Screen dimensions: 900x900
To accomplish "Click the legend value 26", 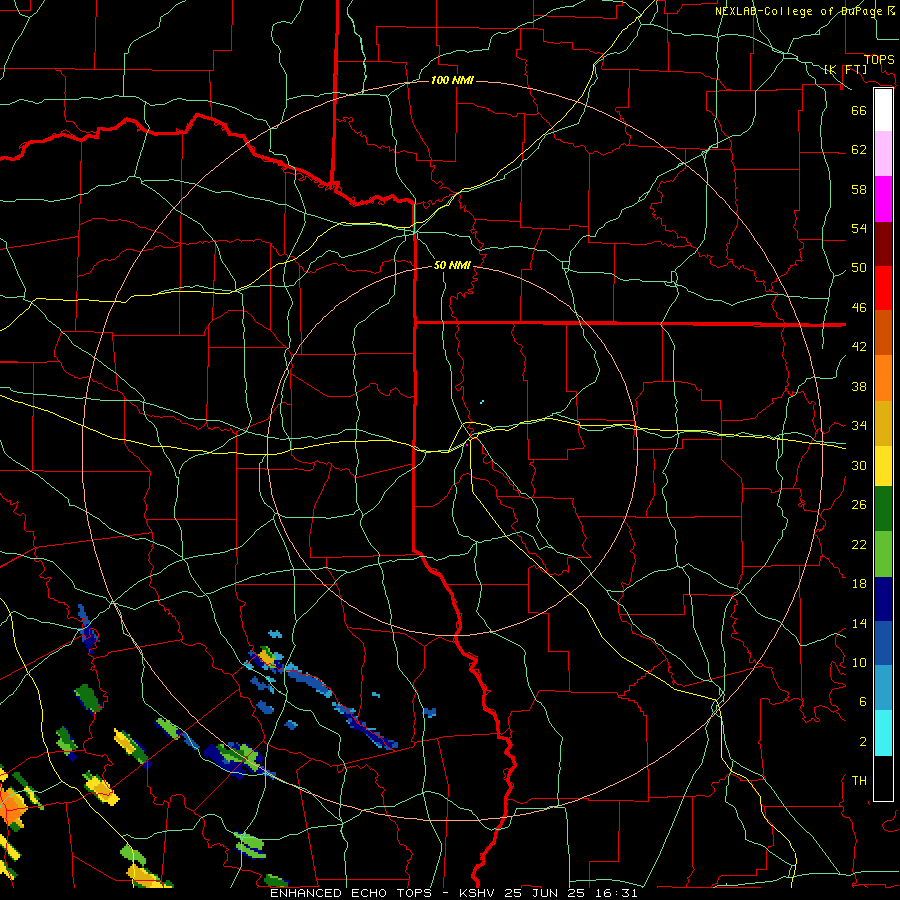I will [859, 505].
